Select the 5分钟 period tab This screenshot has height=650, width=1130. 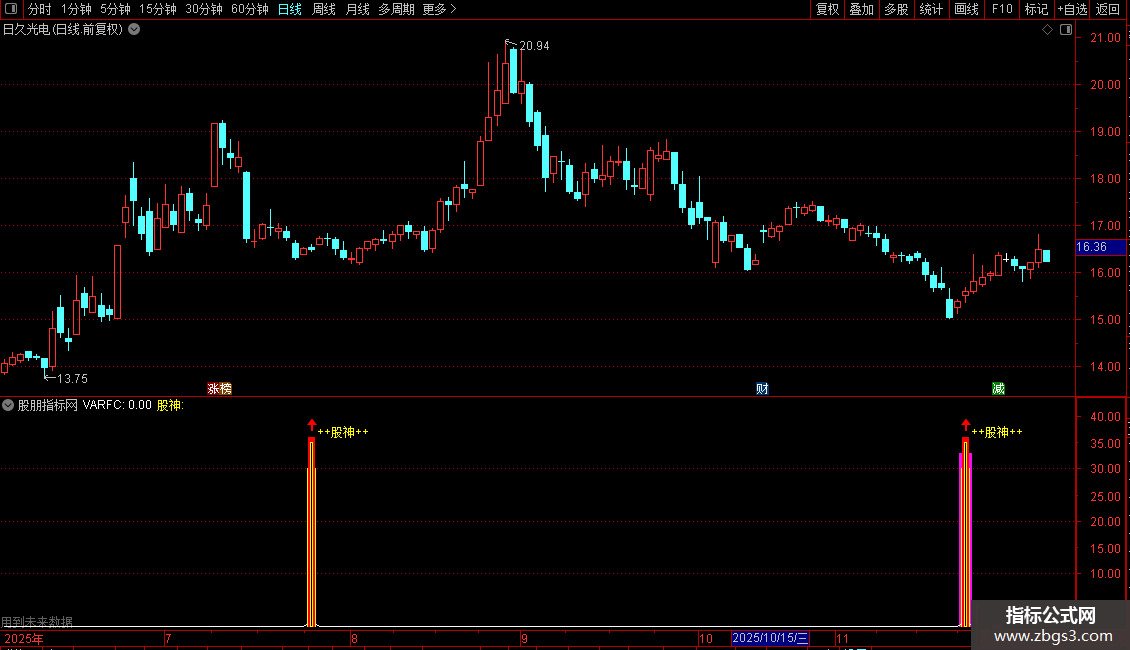click(x=115, y=9)
